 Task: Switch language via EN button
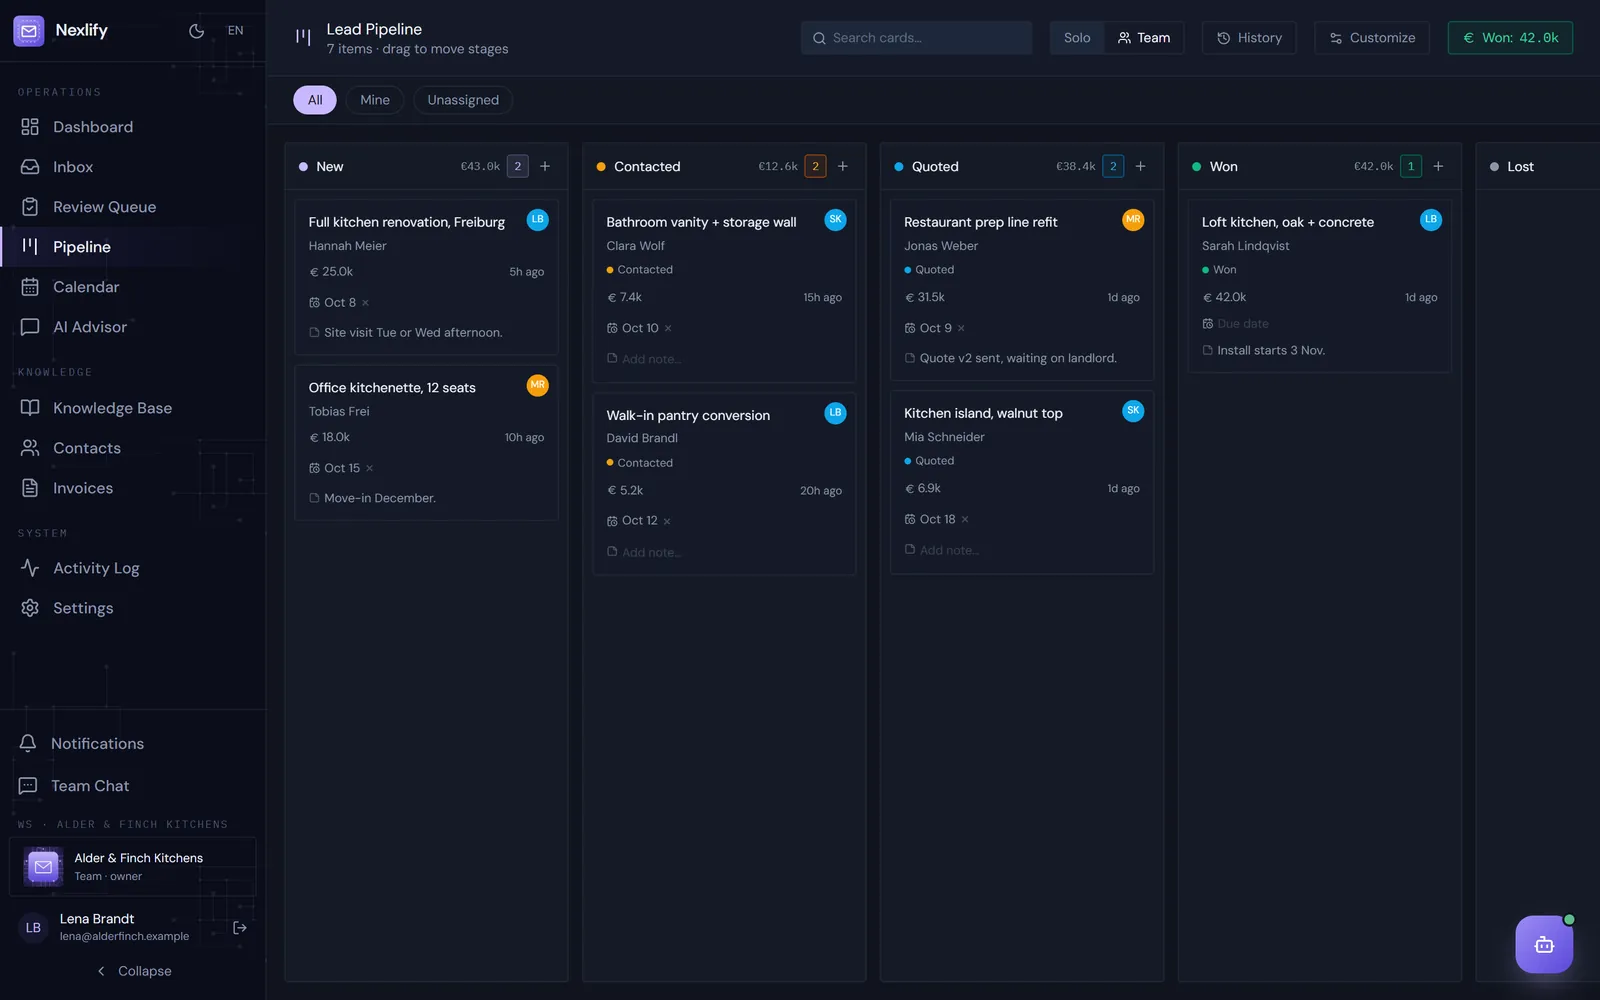(x=235, y=31)
